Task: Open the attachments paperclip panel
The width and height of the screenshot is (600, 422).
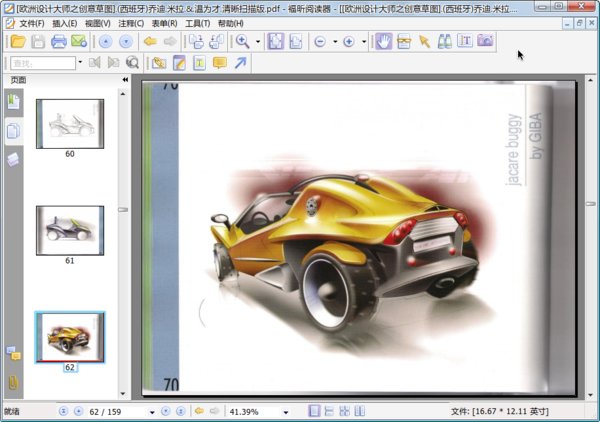Action: [13, 381]
